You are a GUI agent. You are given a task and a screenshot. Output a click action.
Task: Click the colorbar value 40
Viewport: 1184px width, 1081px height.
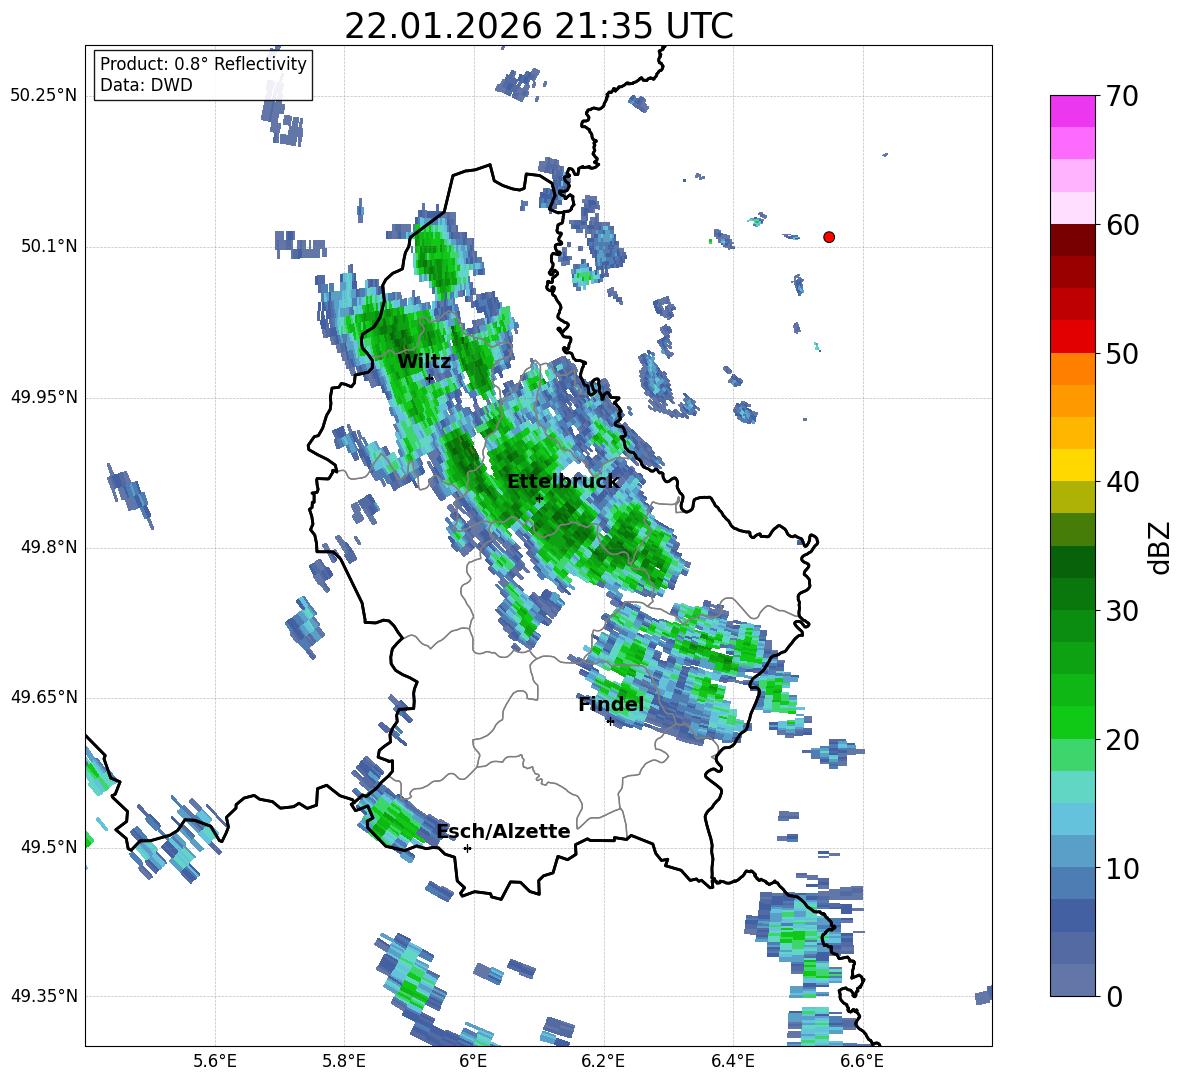point(1122,482)
